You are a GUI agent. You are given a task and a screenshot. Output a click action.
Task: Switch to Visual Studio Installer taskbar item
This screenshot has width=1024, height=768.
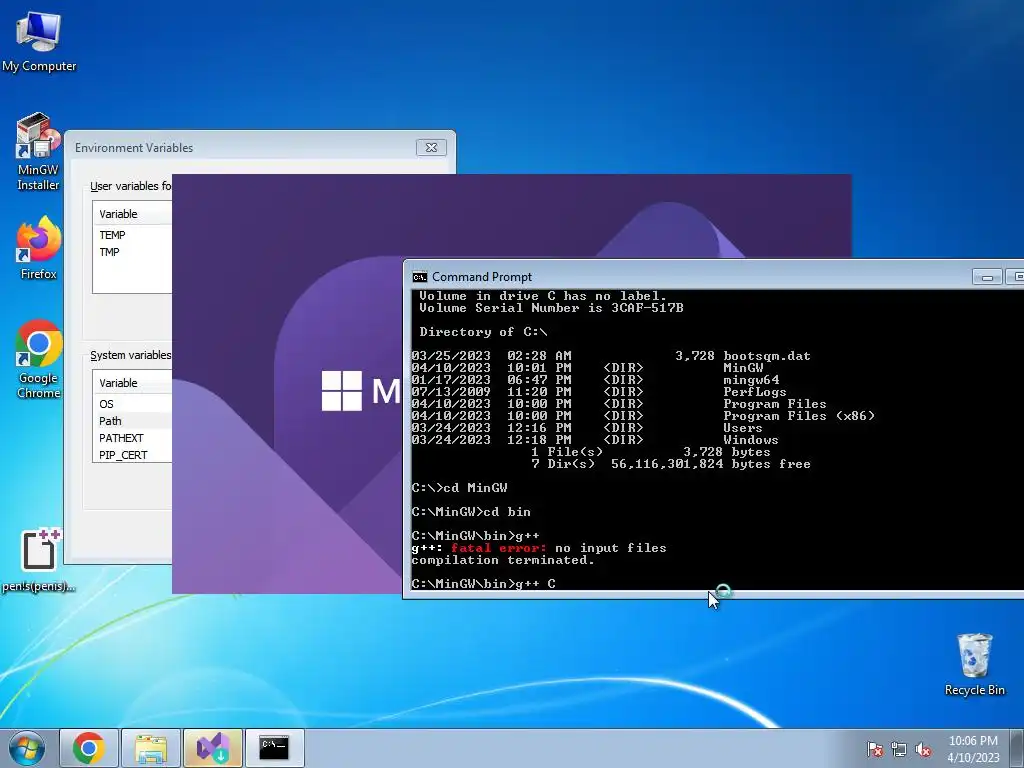tap(212, 748)
